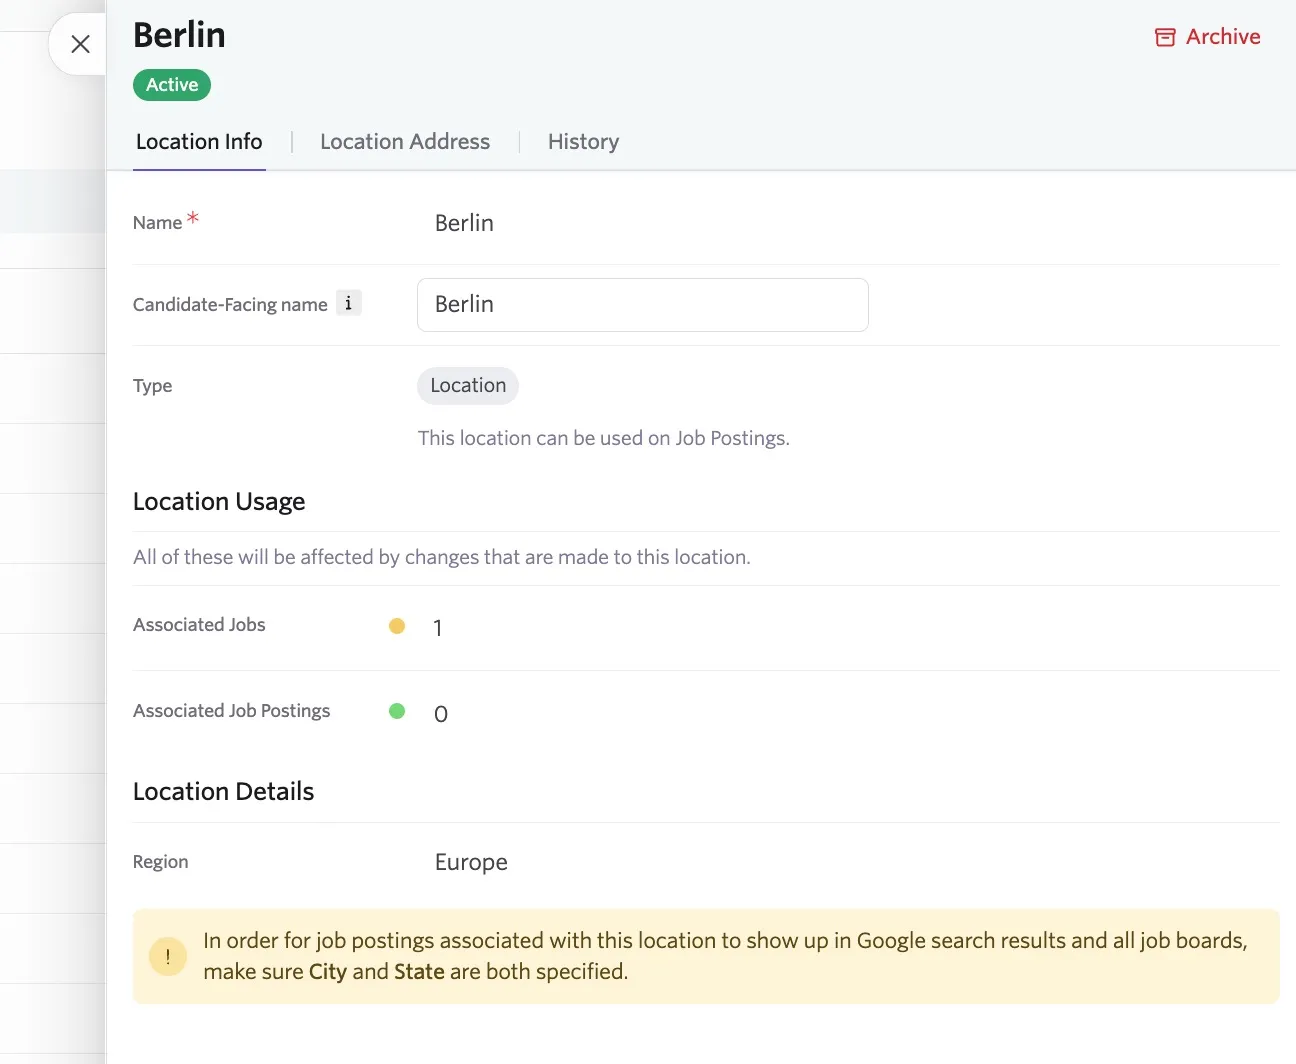Click the green Associated Job Postings dot
This screenshot has height=1064, width=1296.
point(397,711)
